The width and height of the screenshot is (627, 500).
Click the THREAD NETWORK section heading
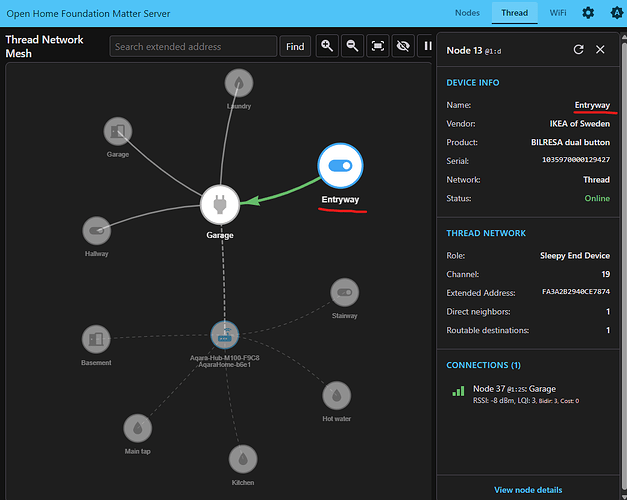pyautogui.click(x=486, y=233)
